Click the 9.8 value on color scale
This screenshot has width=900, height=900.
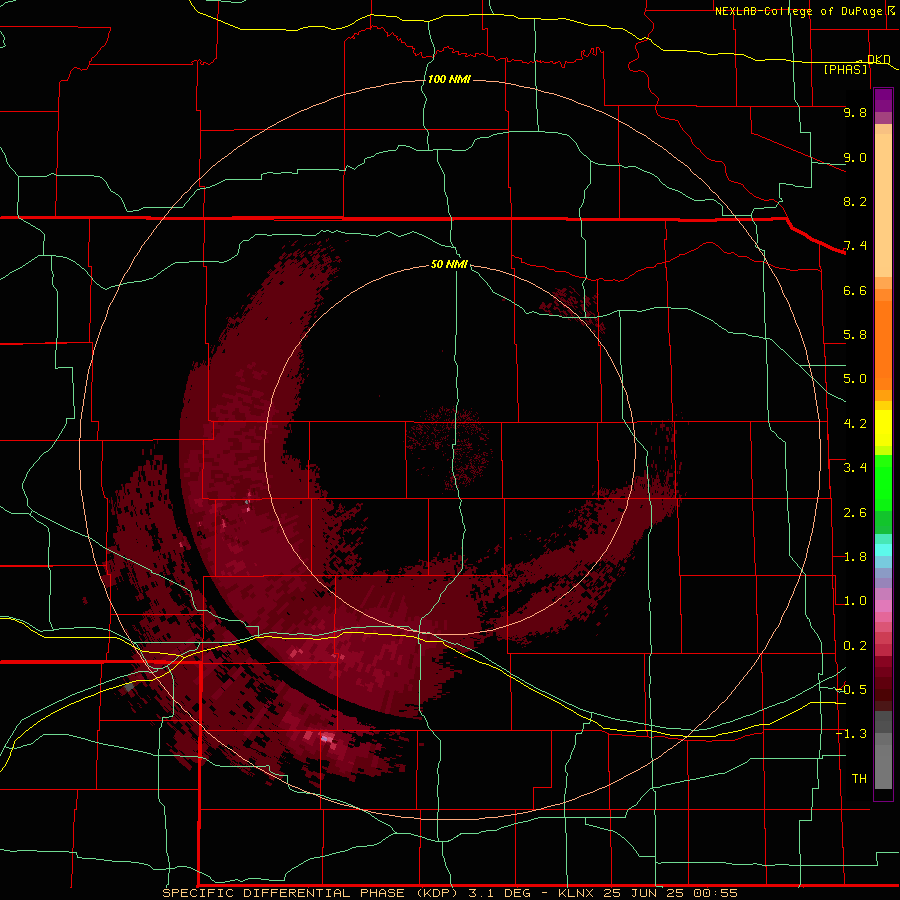tap(855, 112)
